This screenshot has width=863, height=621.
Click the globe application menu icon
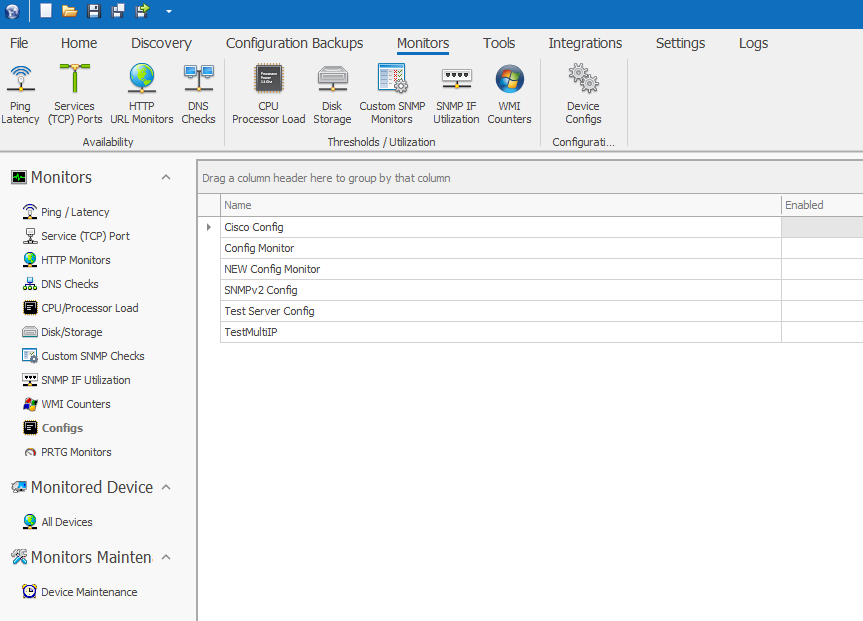[12, 11]
